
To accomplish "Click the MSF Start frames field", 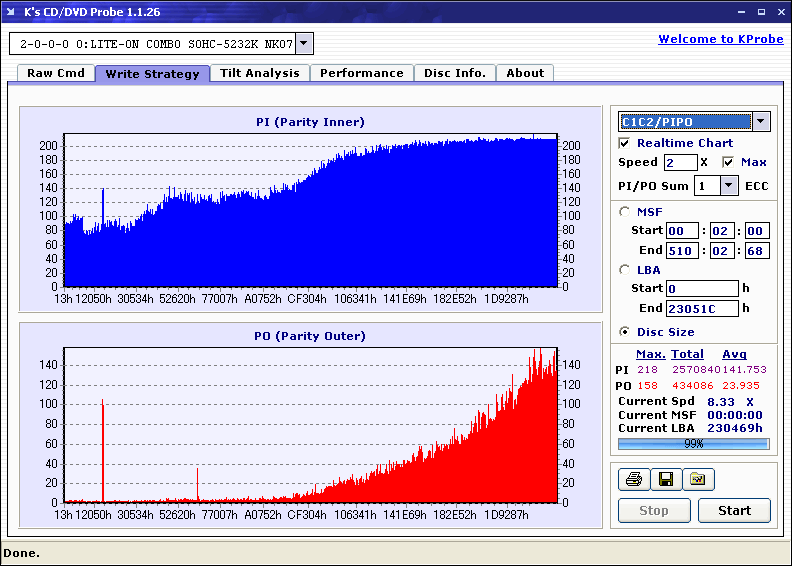I will click(x=757, y=231).
